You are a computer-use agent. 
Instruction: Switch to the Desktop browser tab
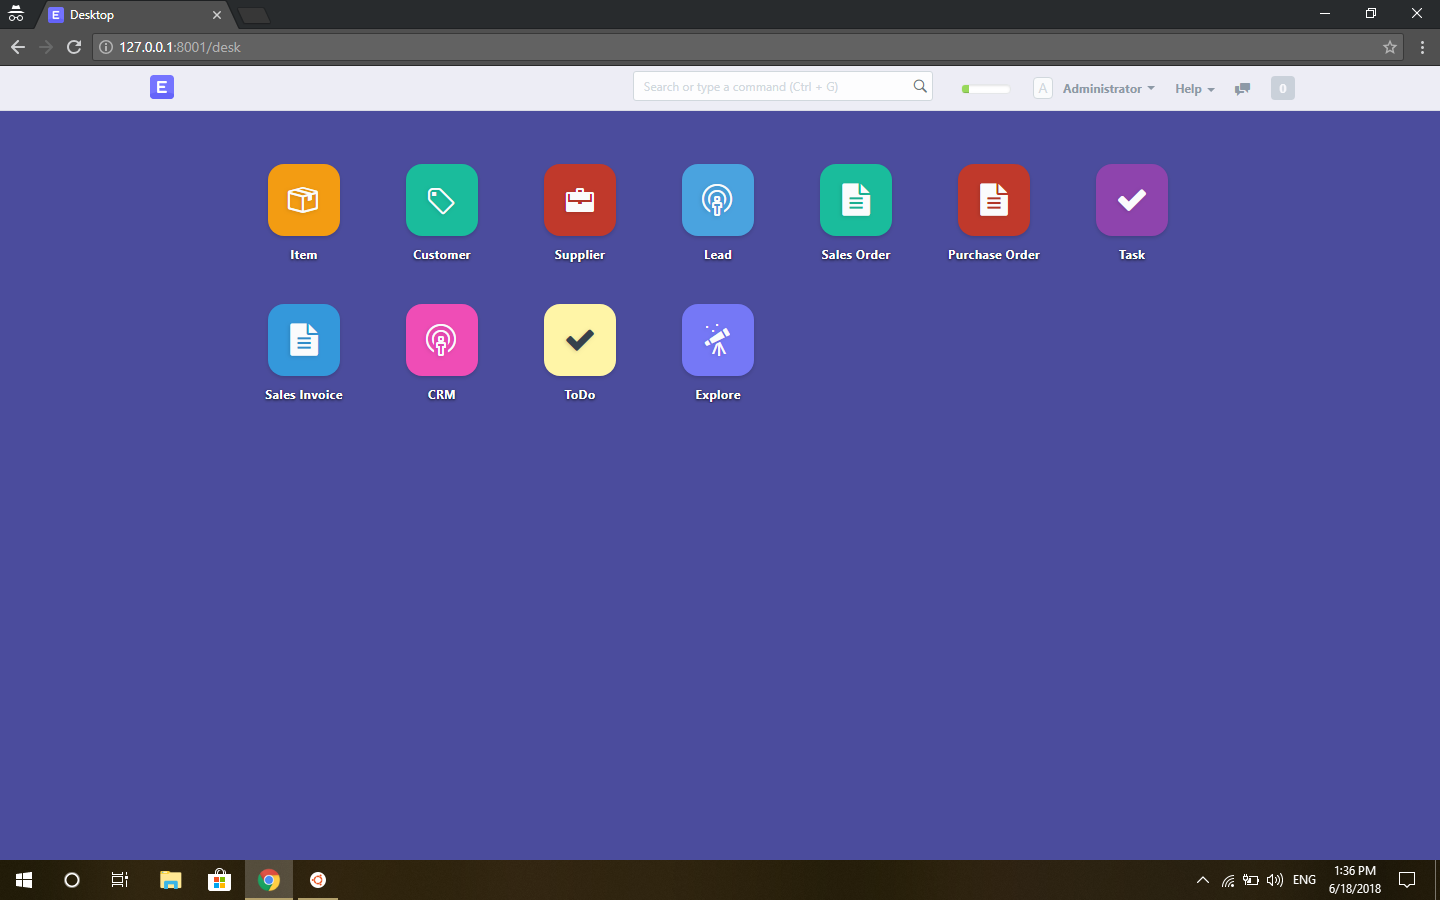coord(134,15)
